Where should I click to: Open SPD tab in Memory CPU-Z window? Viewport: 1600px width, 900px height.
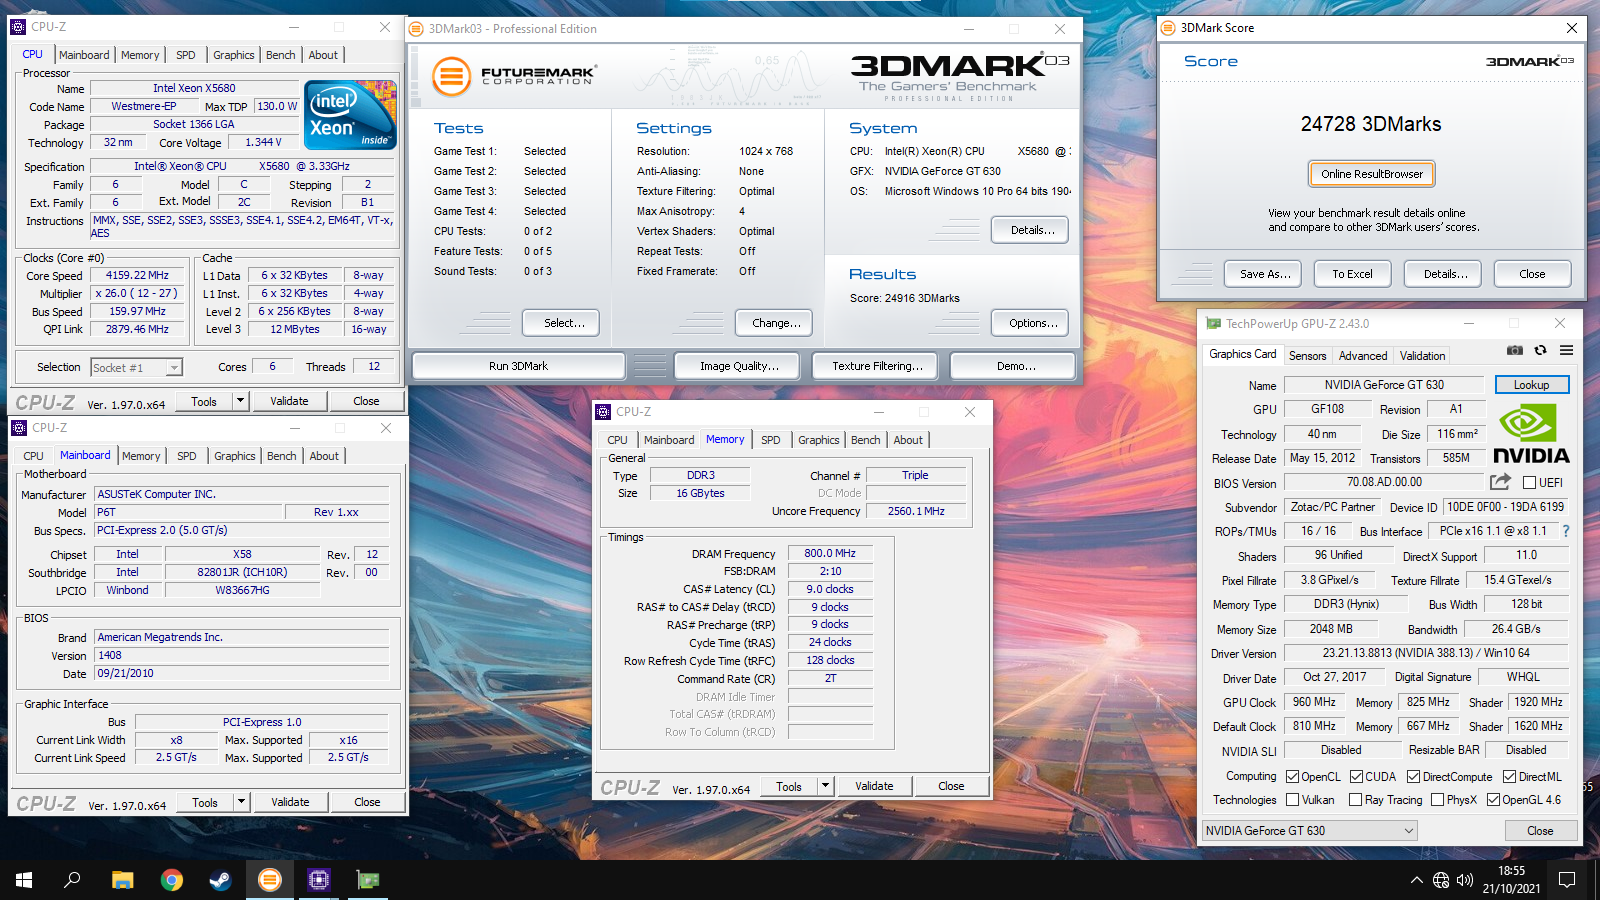coord(770,440)
